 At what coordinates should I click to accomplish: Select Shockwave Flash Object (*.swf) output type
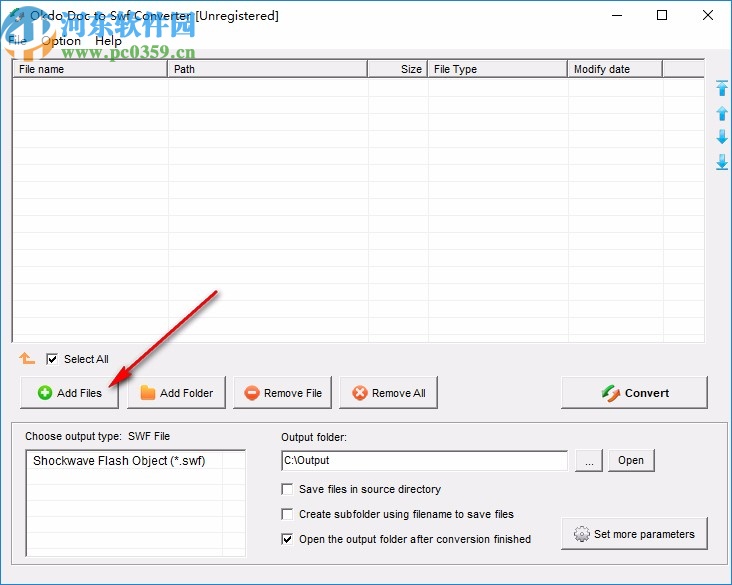coord(119,461)
